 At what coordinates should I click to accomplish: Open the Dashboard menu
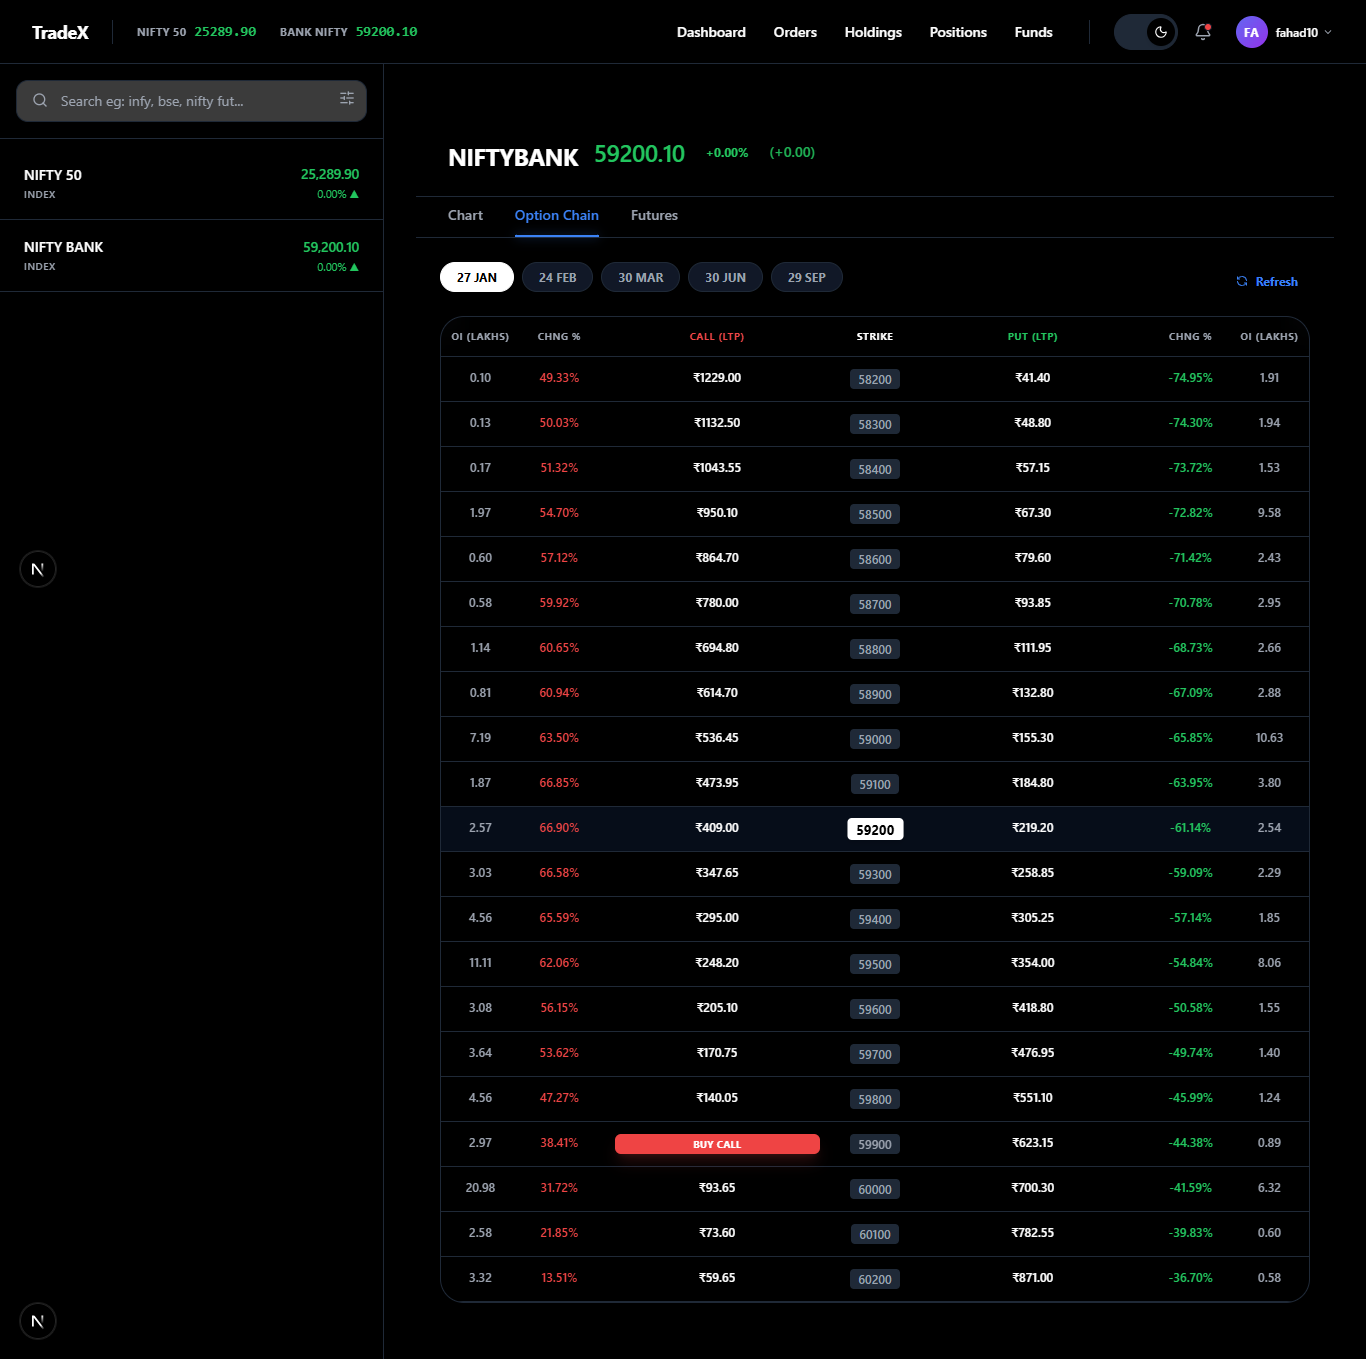pos(711,32)
